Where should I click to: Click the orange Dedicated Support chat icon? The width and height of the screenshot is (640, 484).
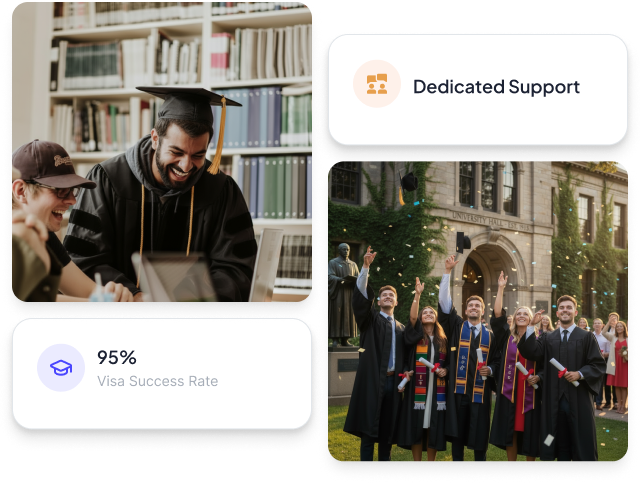[377, 84]
